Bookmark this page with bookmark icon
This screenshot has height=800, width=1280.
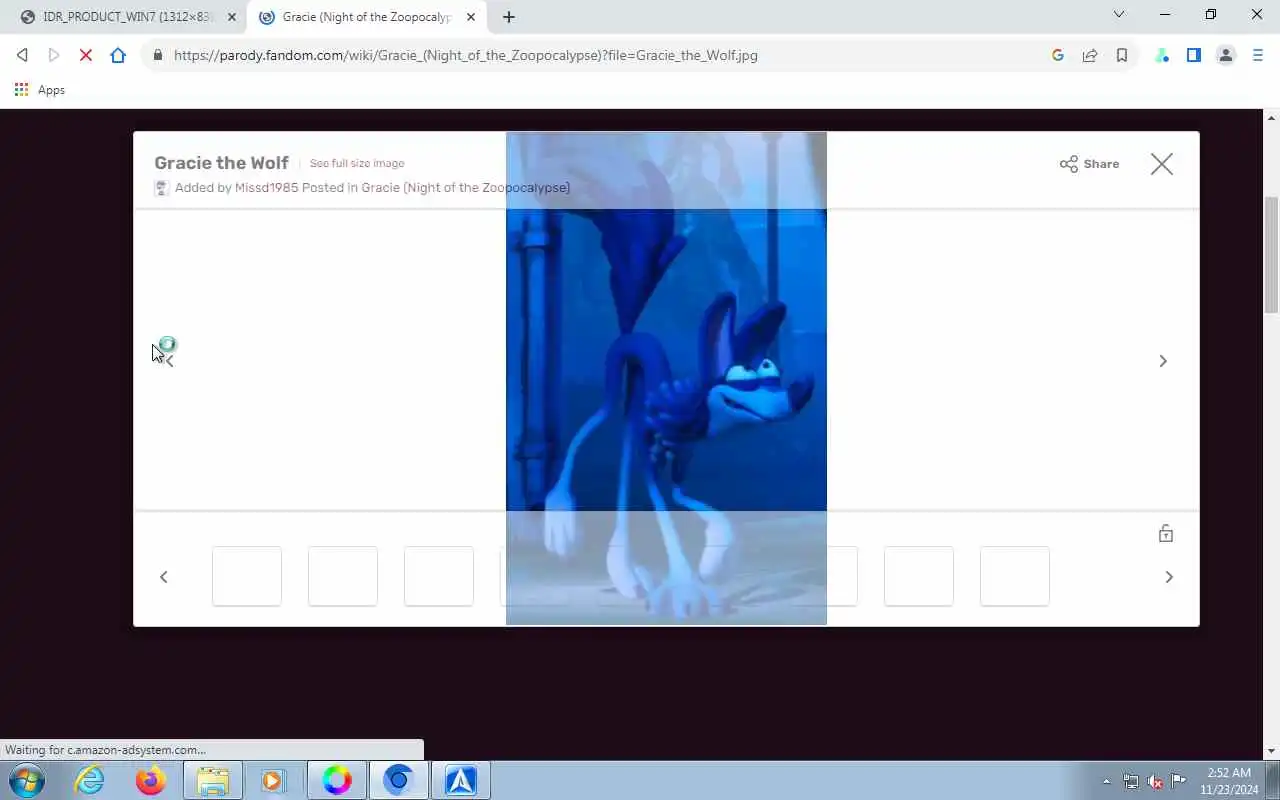point(1122,55)
